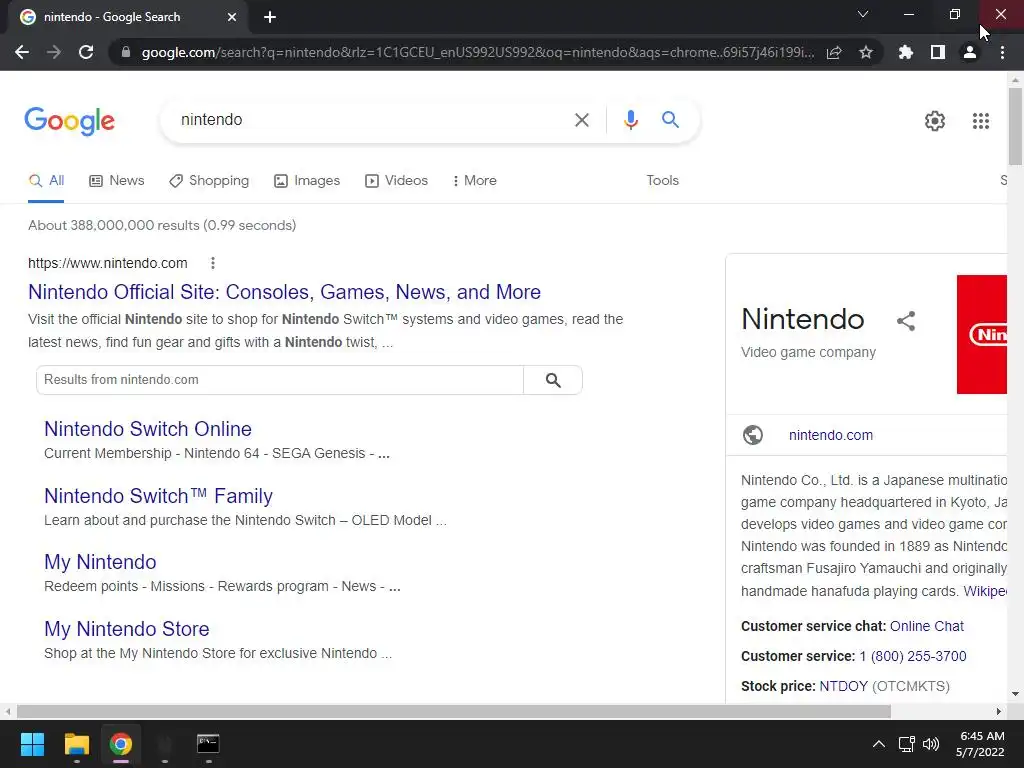Click the browser forward arrow
The image size is (1024, 768).
(x=54, y=52)
